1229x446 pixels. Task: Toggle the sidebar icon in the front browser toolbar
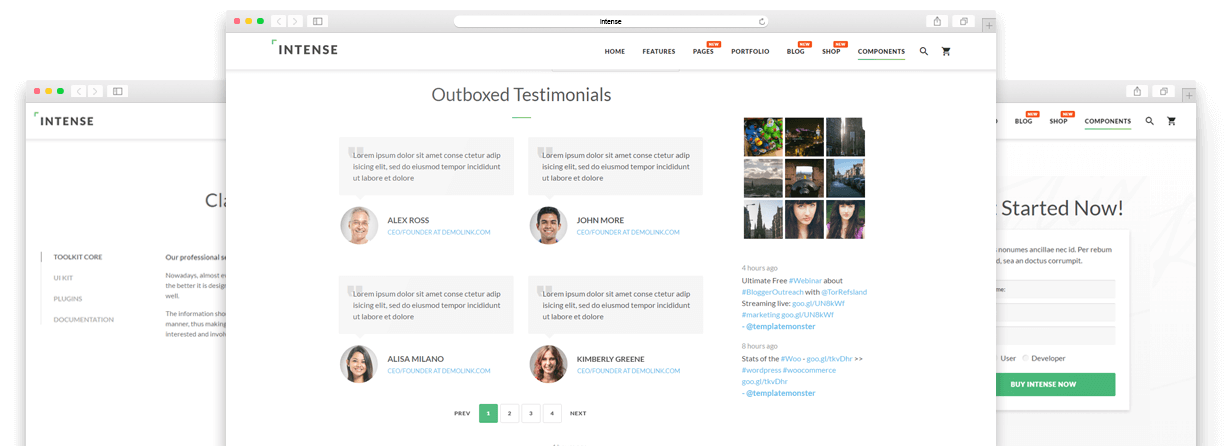317,21
